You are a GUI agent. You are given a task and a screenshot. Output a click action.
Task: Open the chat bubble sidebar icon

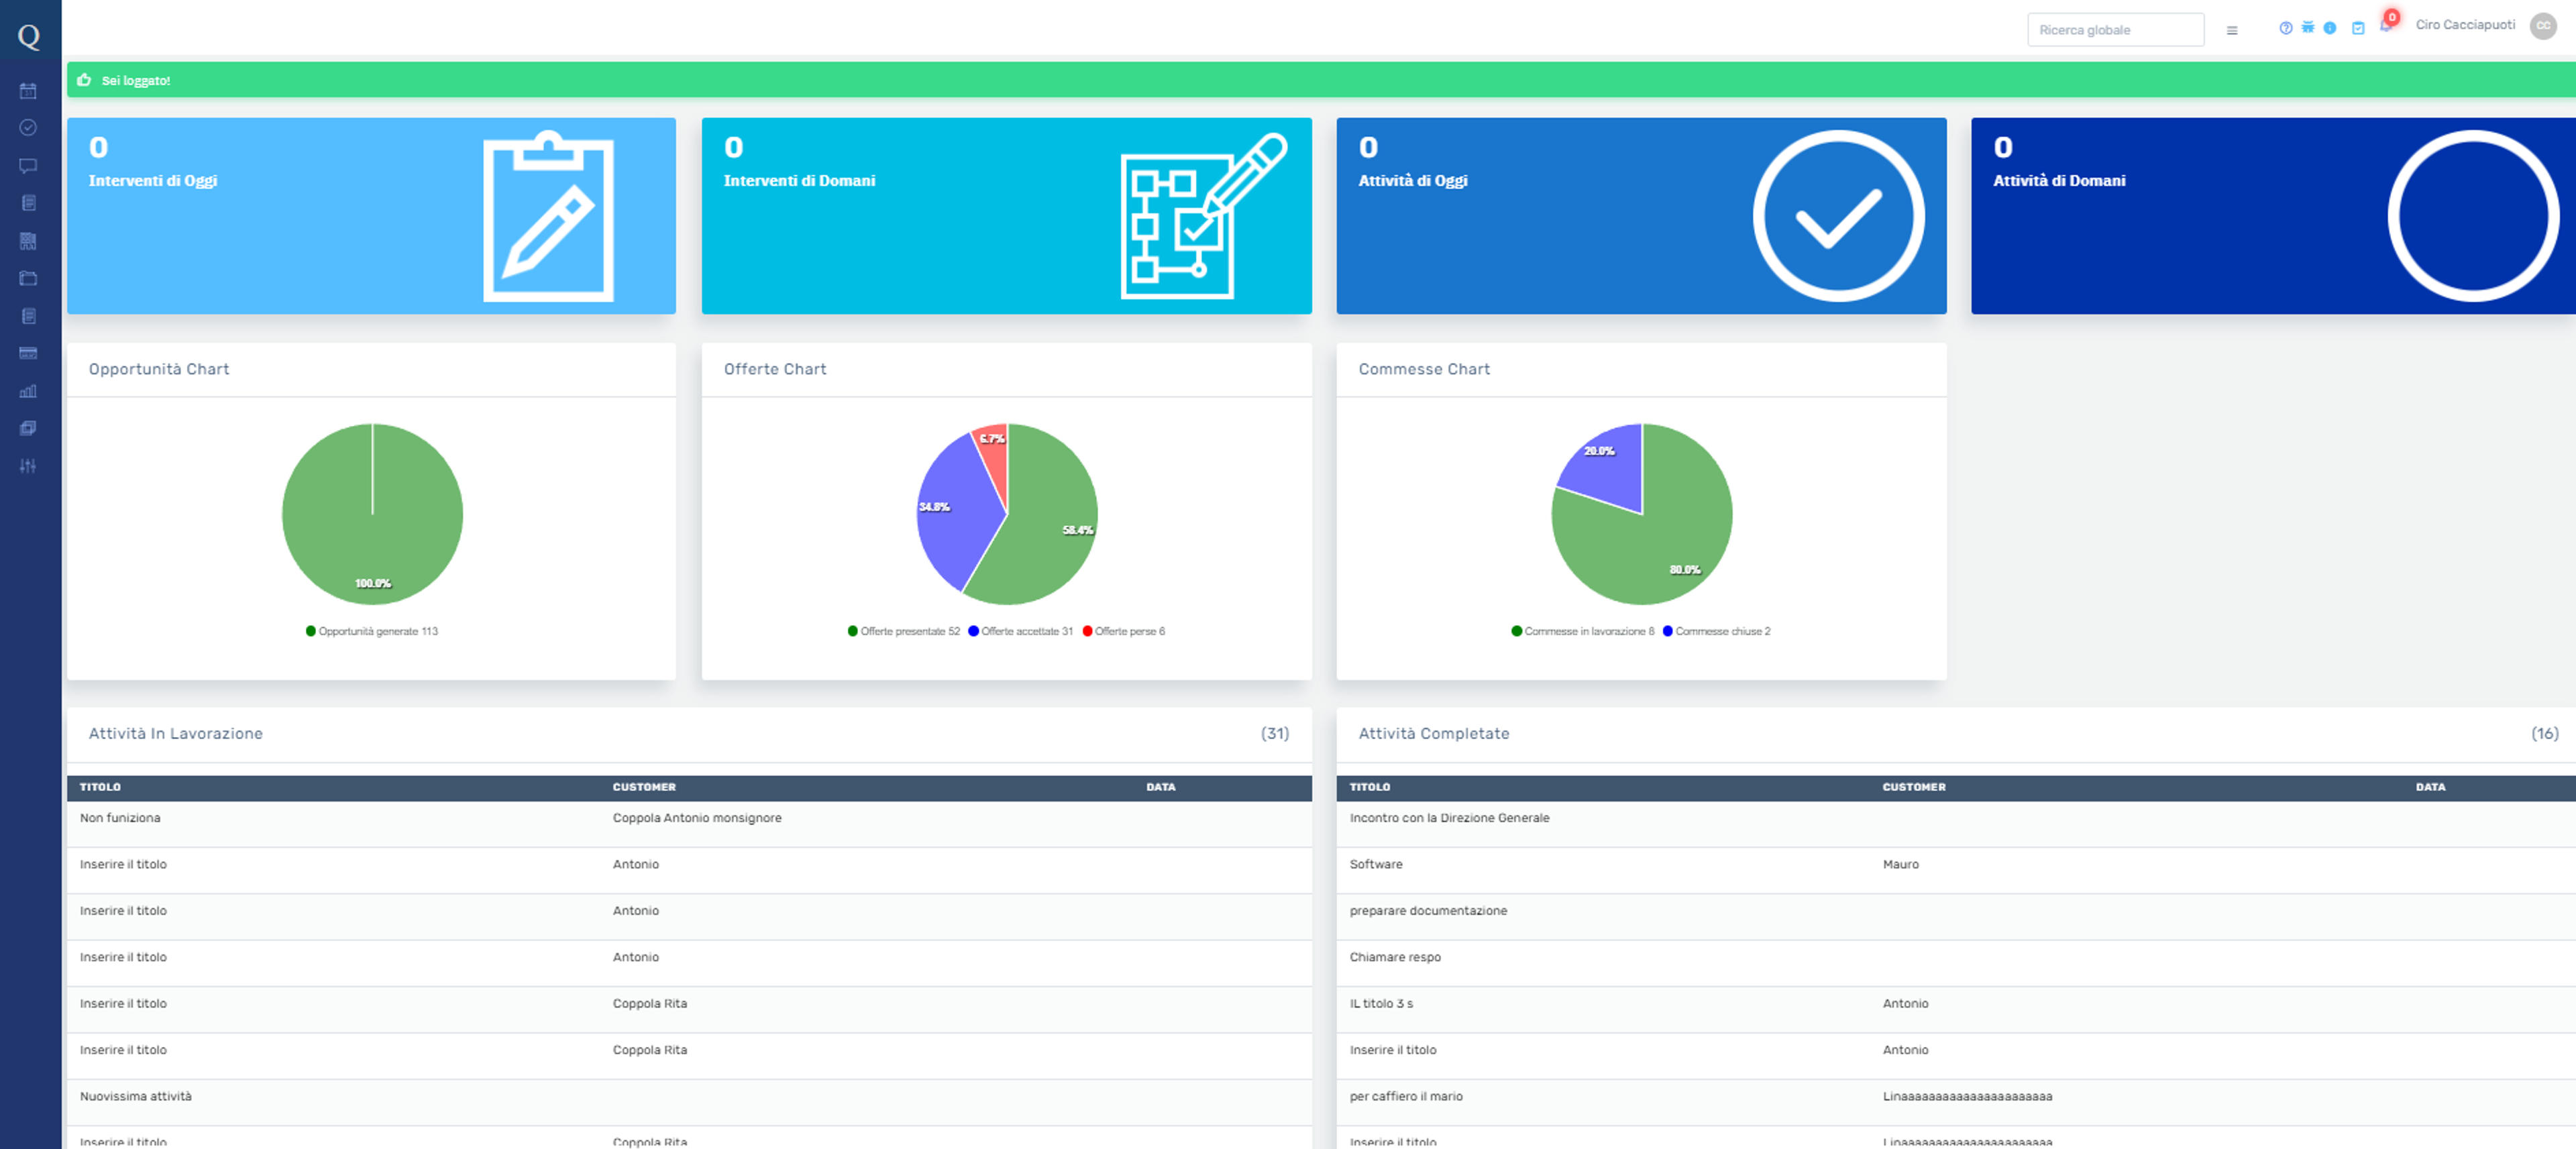pos(28,166)
